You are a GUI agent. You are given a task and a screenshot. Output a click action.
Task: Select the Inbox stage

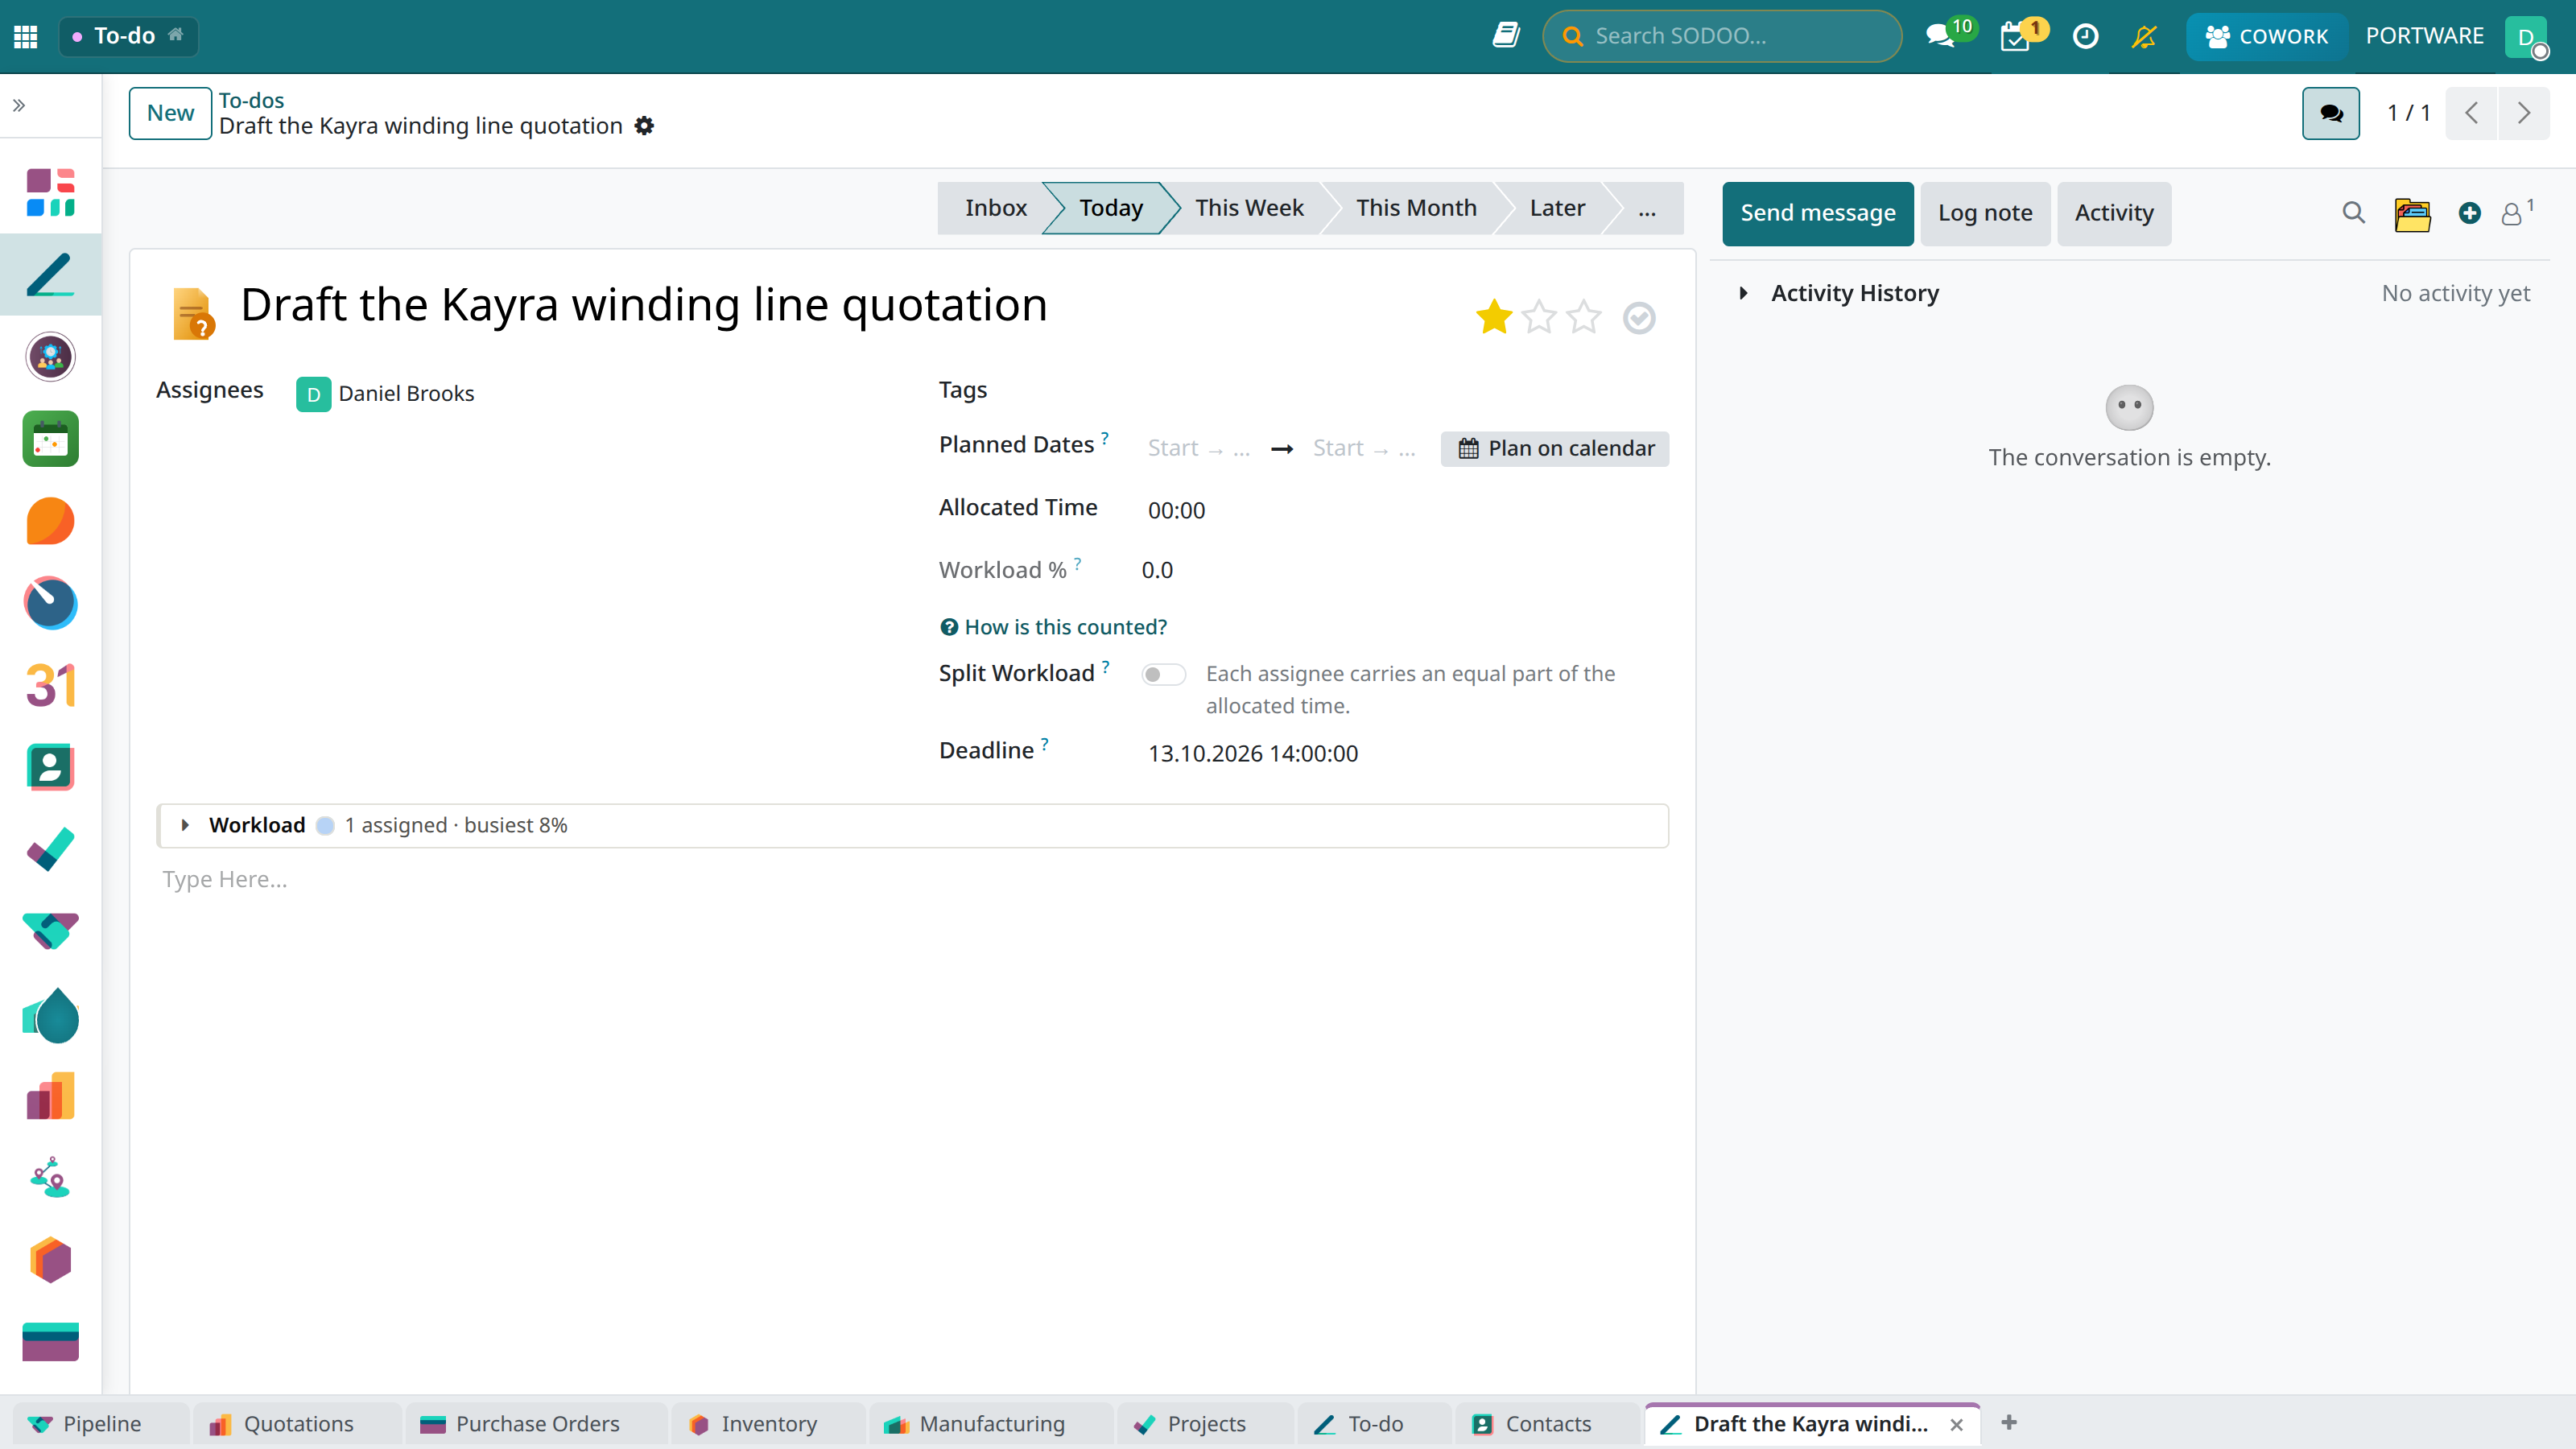995,208
